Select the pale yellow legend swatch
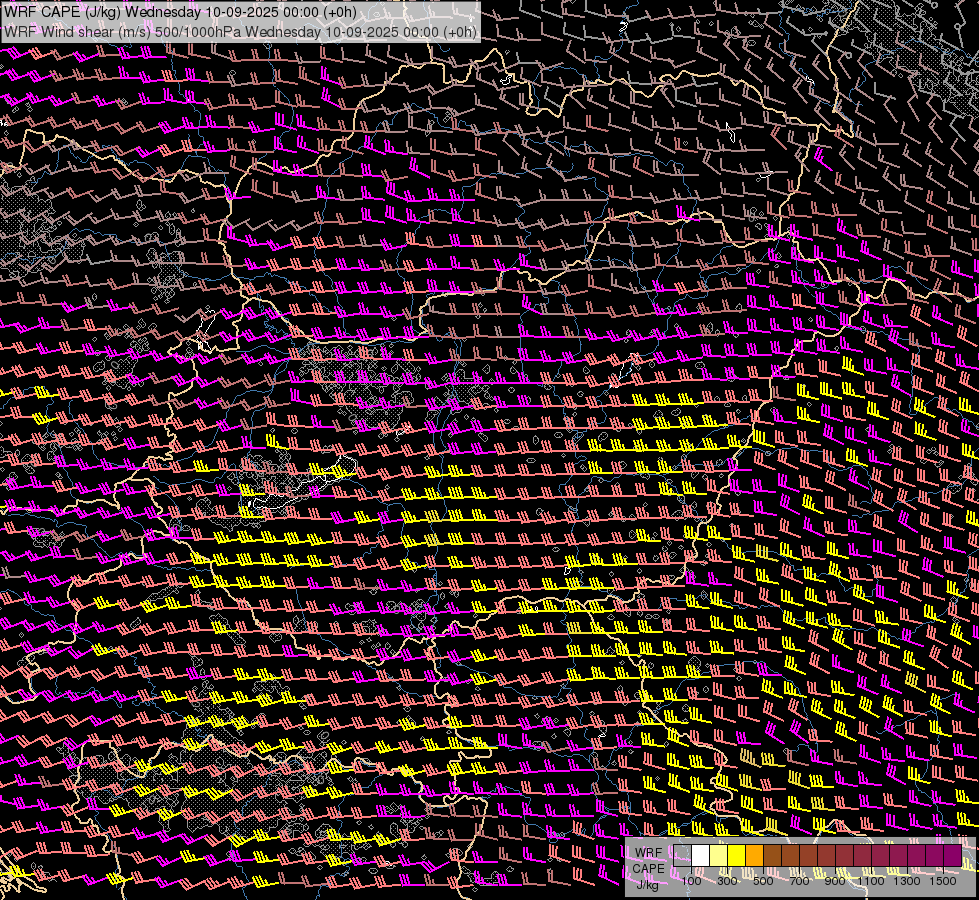Viewport: 979px width, 900px height. click(x=718, y=856)
